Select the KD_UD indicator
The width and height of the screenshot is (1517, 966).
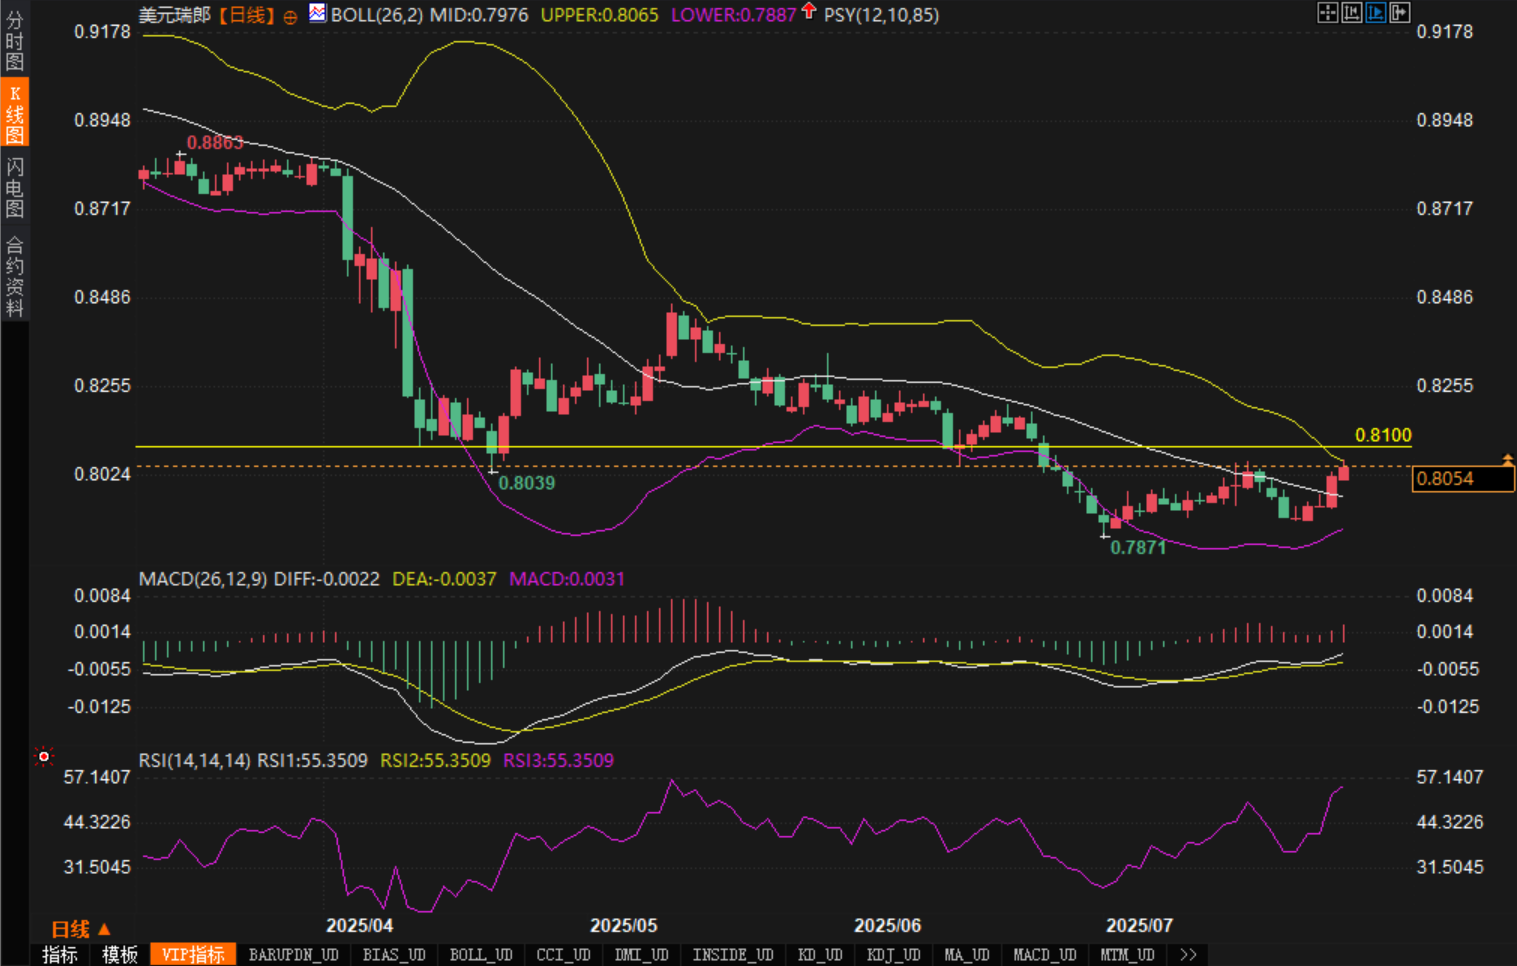[x=820, y=955]
